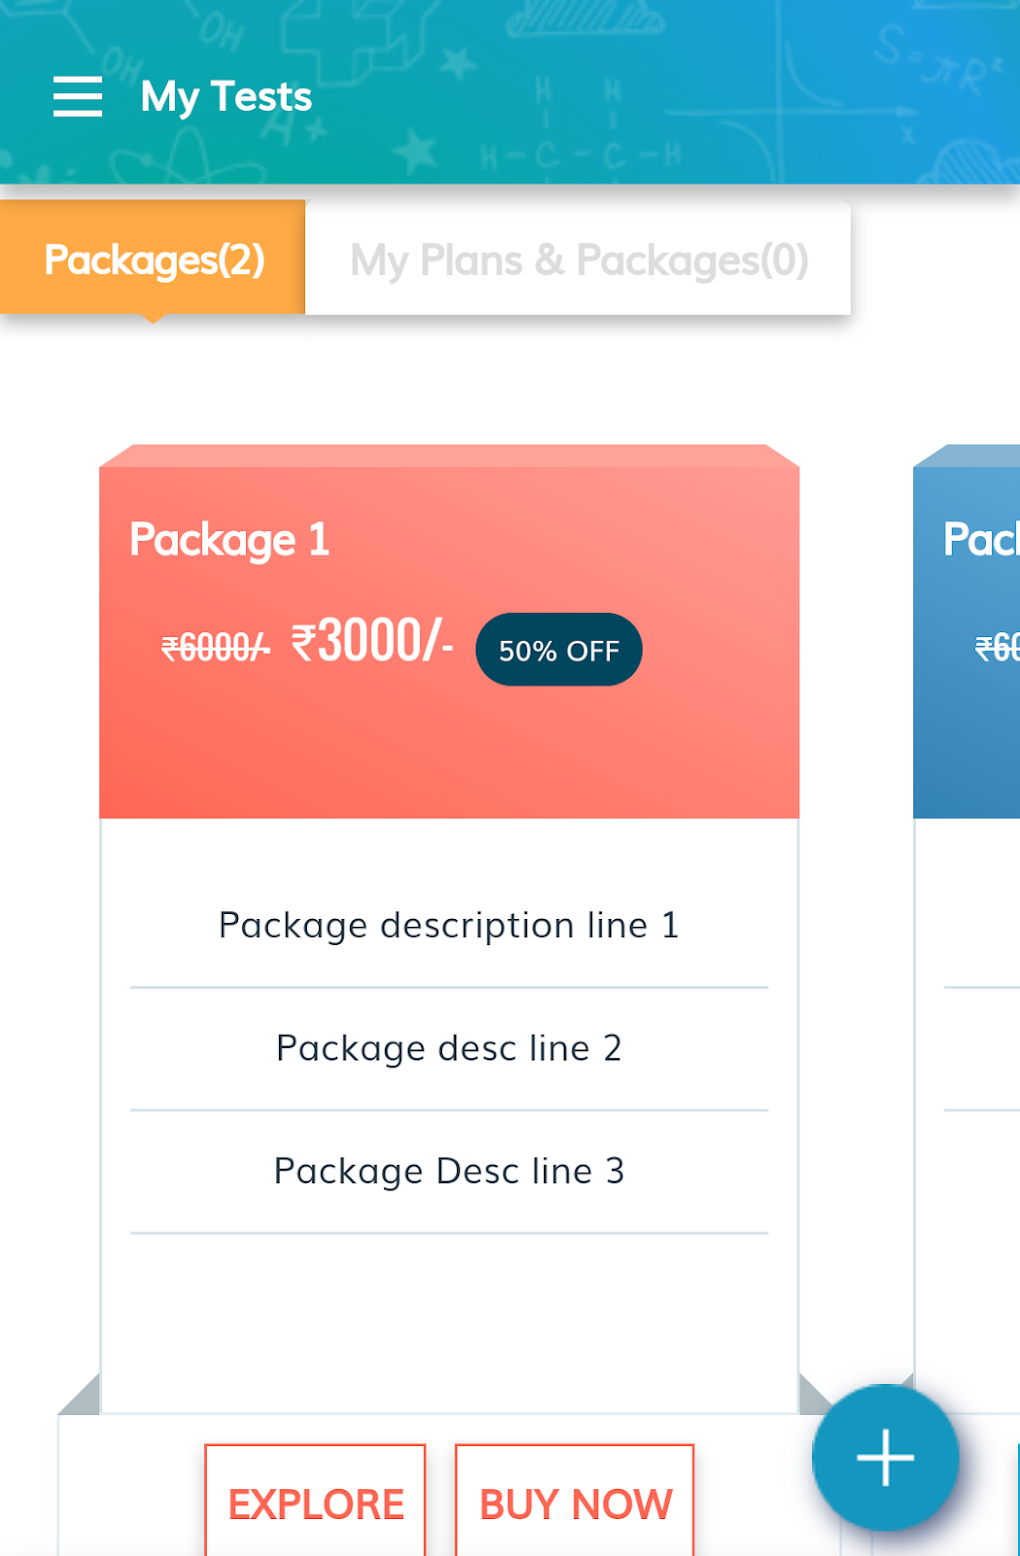Select Package description line 1
1020x1556 pixels.
tap(449, 926)
